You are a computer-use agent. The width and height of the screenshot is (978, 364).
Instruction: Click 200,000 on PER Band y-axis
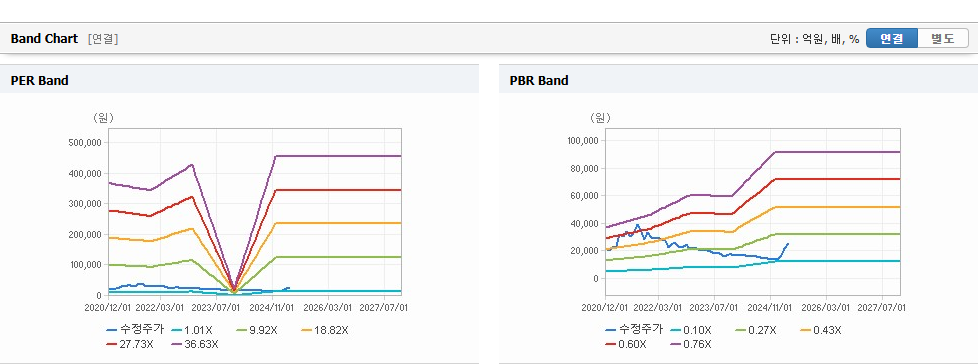coord(85,234)
